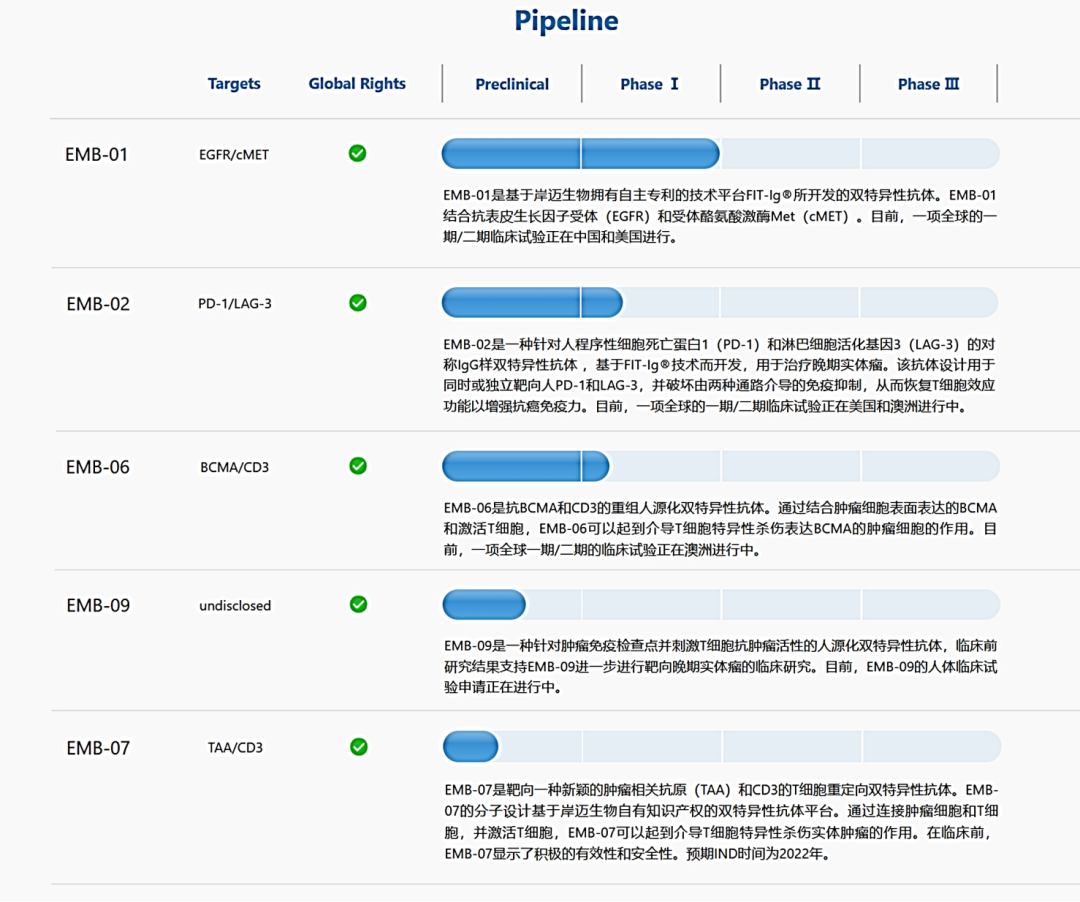Click the EMB-06 progress bar

[721, 466]
